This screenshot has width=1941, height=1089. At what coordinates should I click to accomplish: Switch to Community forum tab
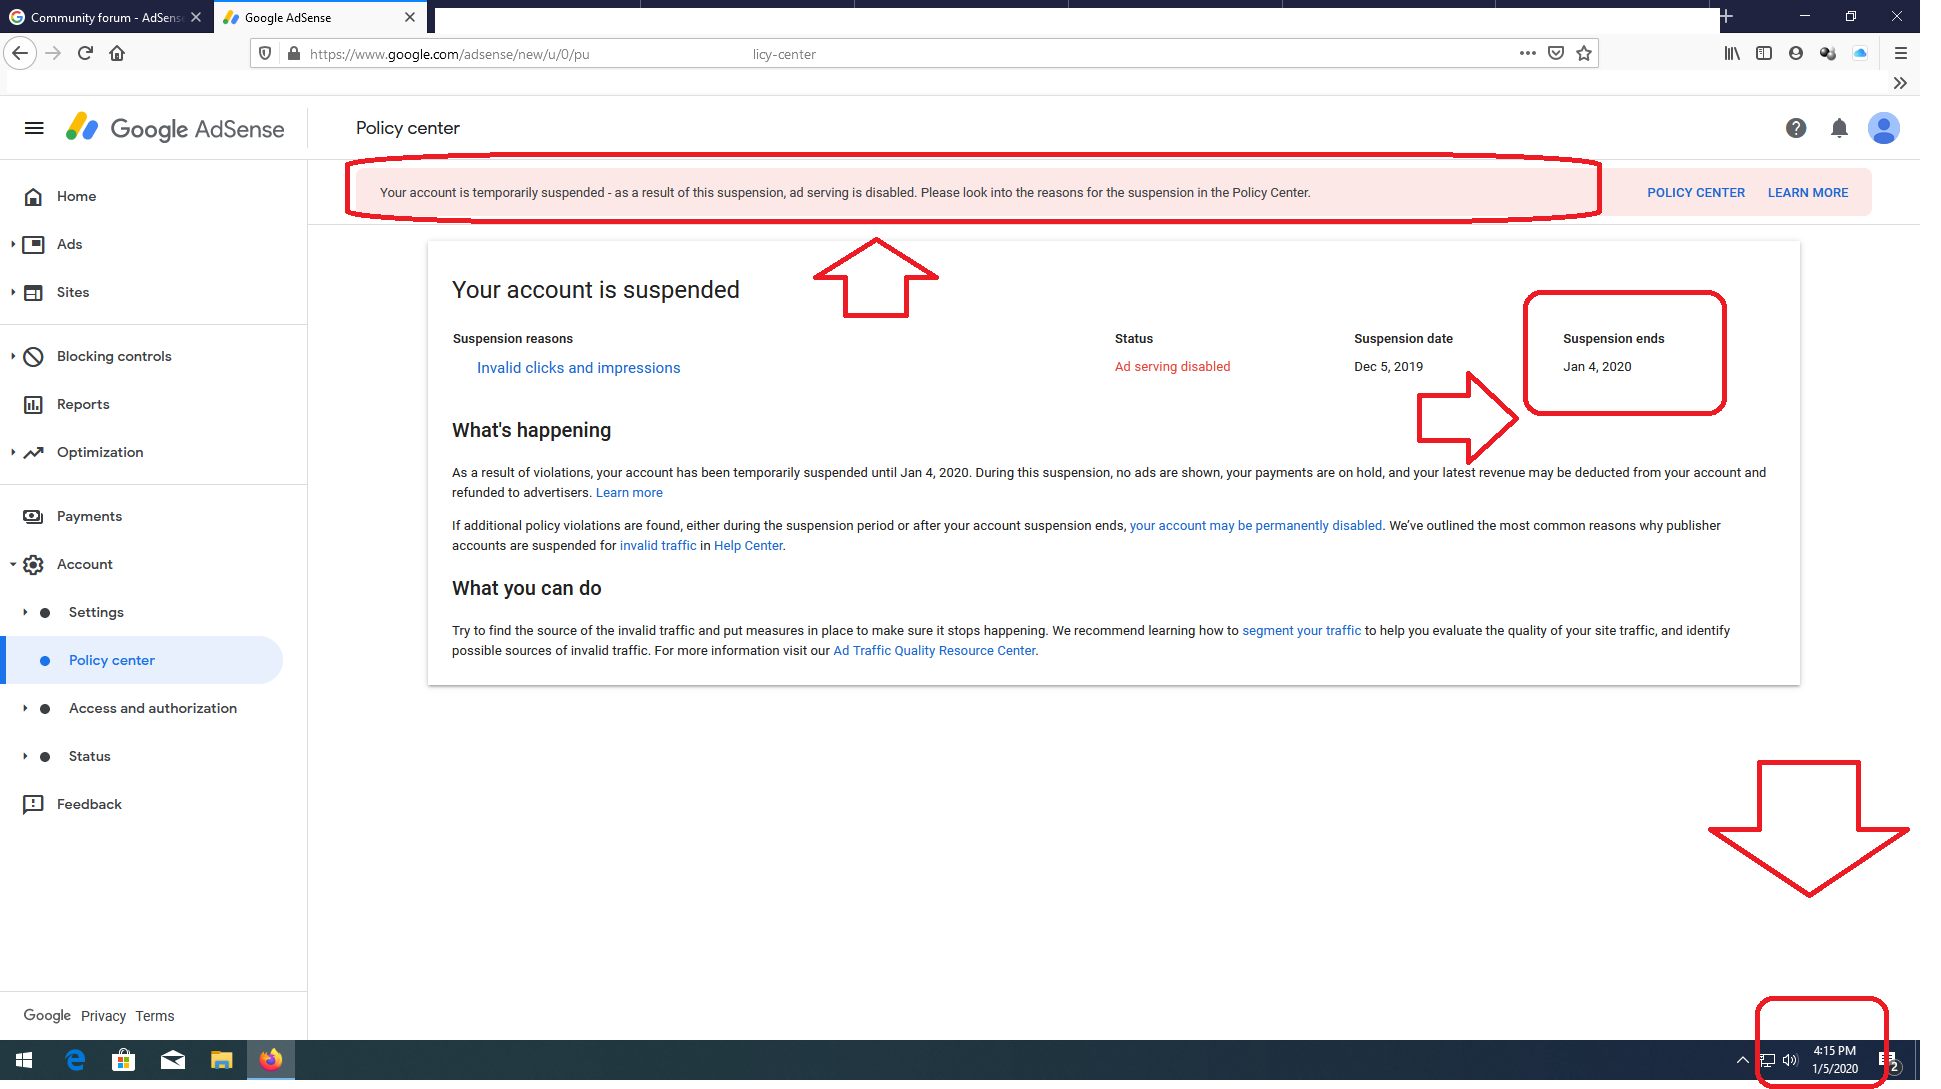point(105,17)
